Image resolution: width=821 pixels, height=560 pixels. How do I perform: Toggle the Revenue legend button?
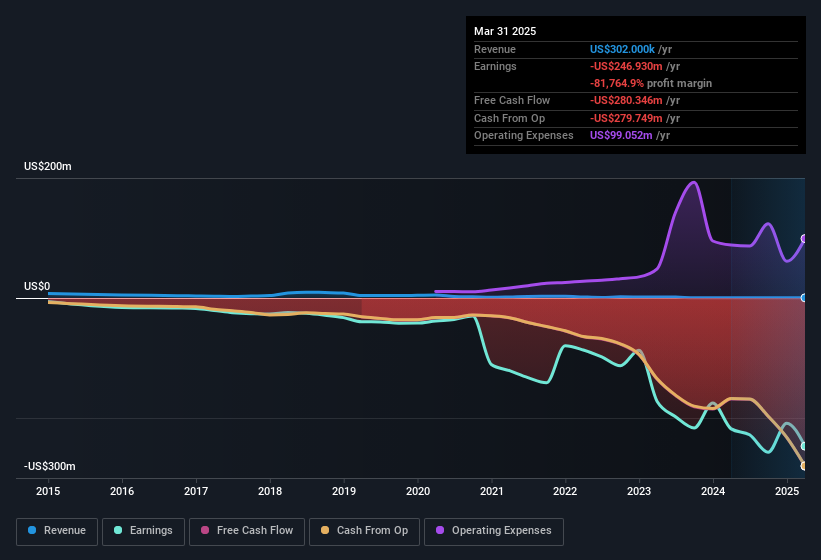[57, 531]
